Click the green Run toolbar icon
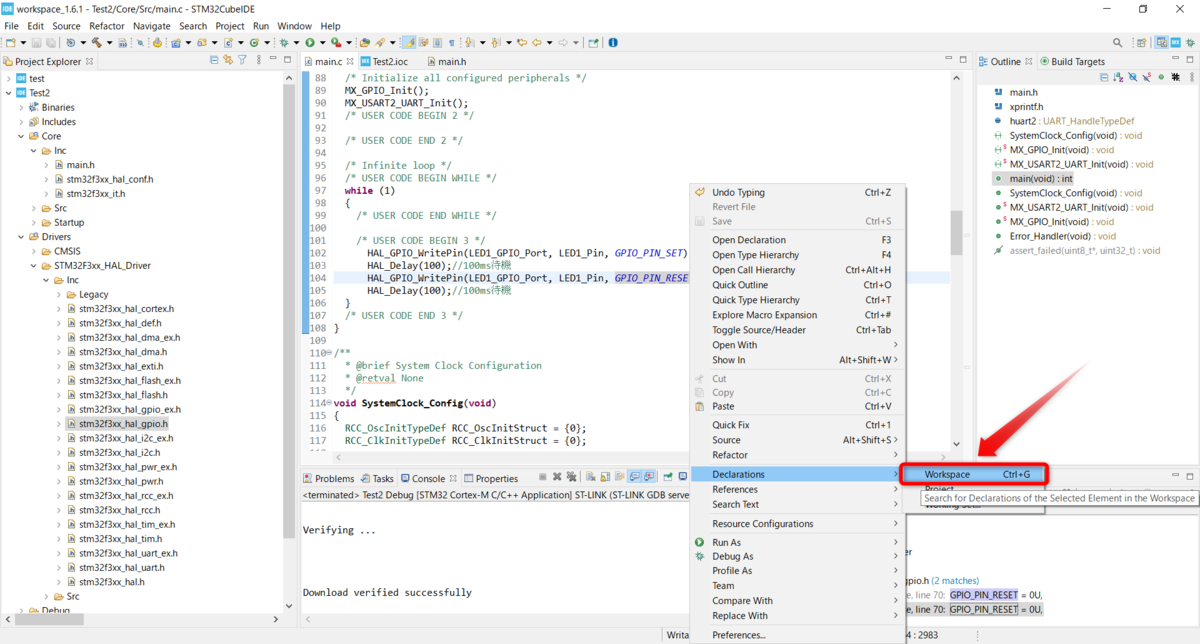This screenshot has width=1200, height=644. click(310, 42)
